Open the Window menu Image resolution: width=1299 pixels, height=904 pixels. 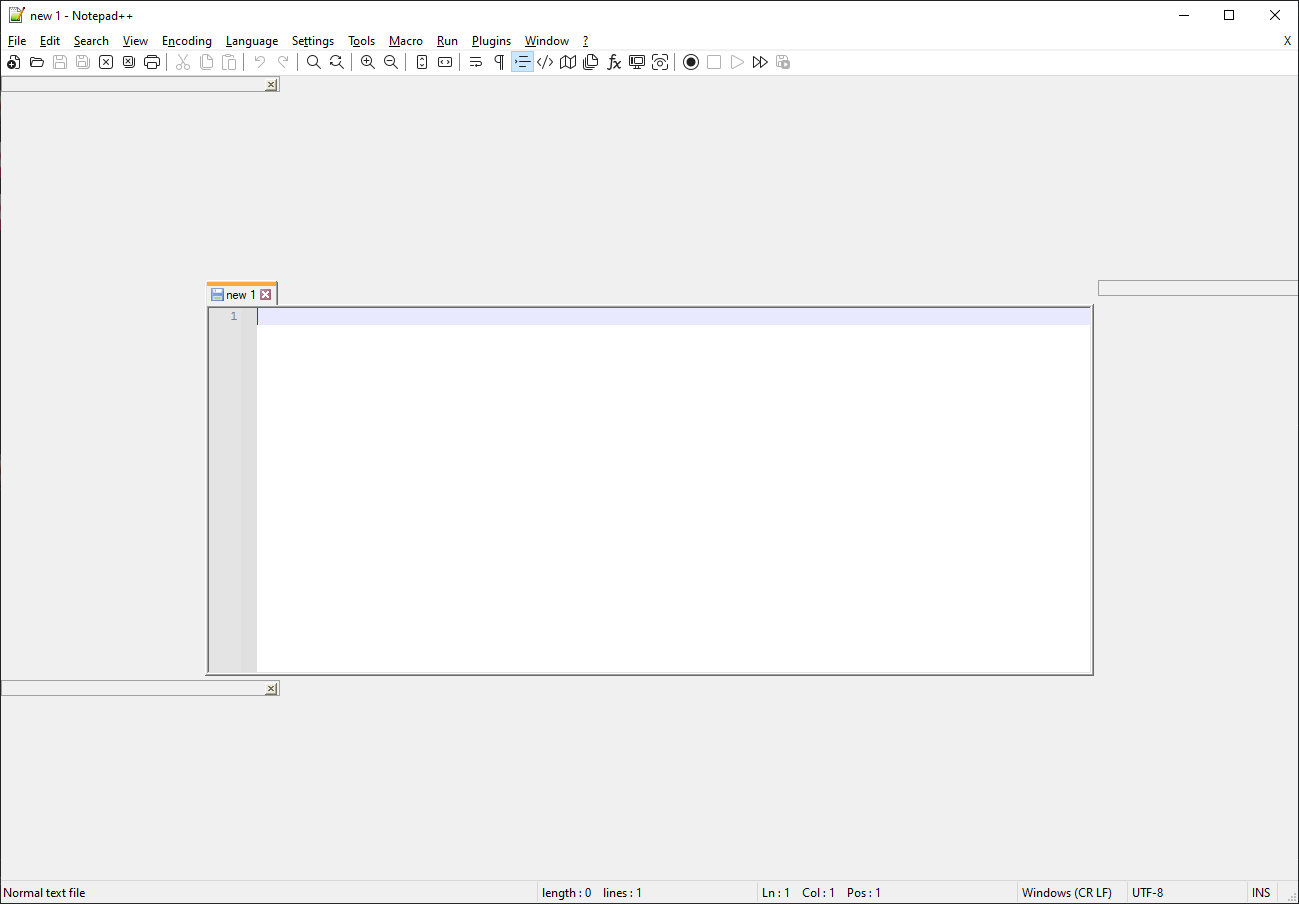point(547,41)
